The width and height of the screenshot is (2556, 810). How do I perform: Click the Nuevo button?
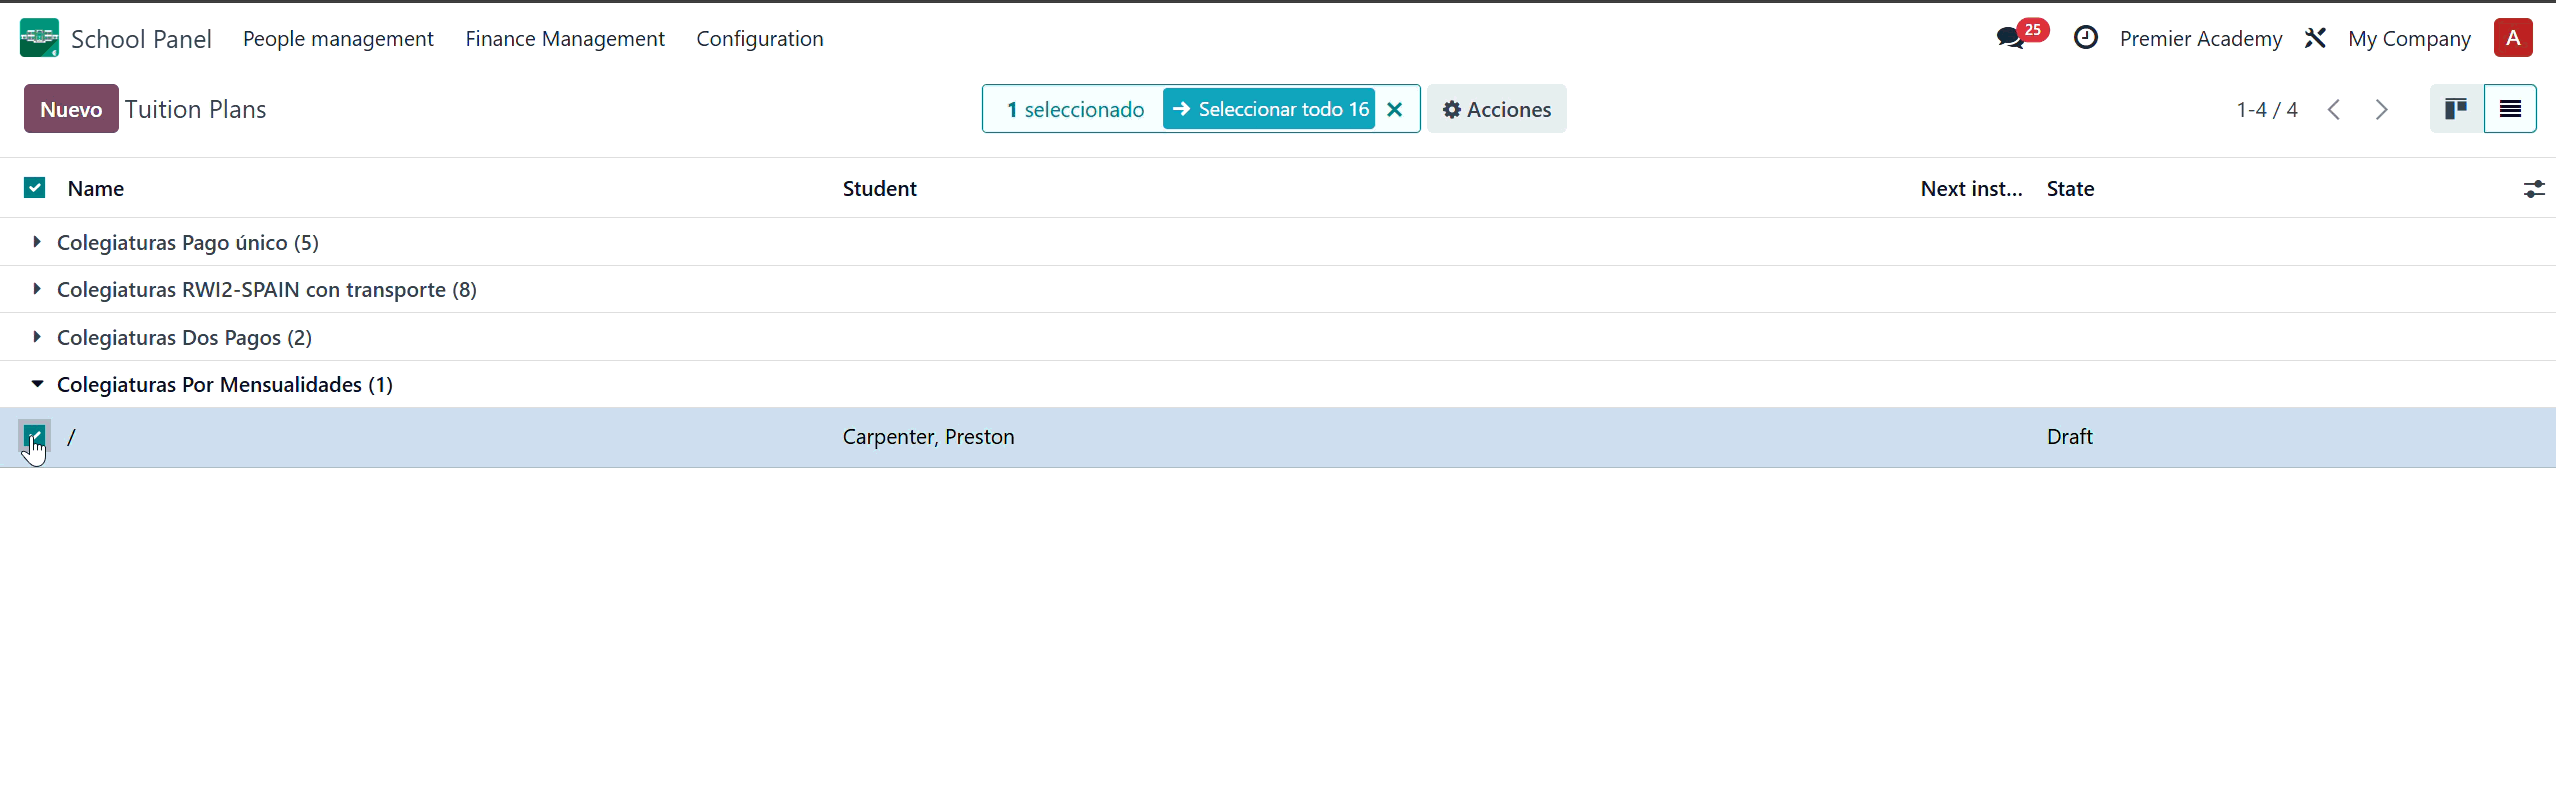point(71,109)
